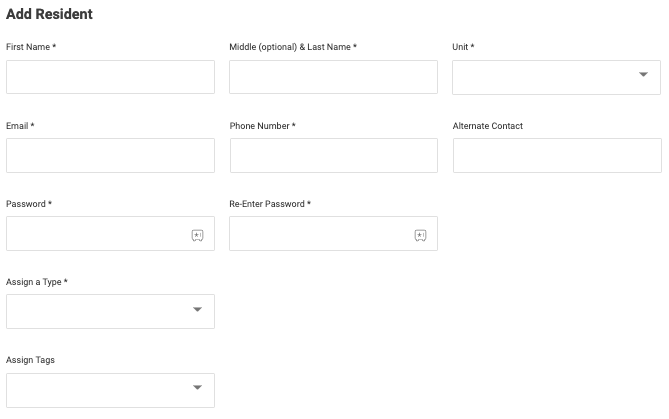
Task: Click the Add Resident heading
Action: pos(50,15)
